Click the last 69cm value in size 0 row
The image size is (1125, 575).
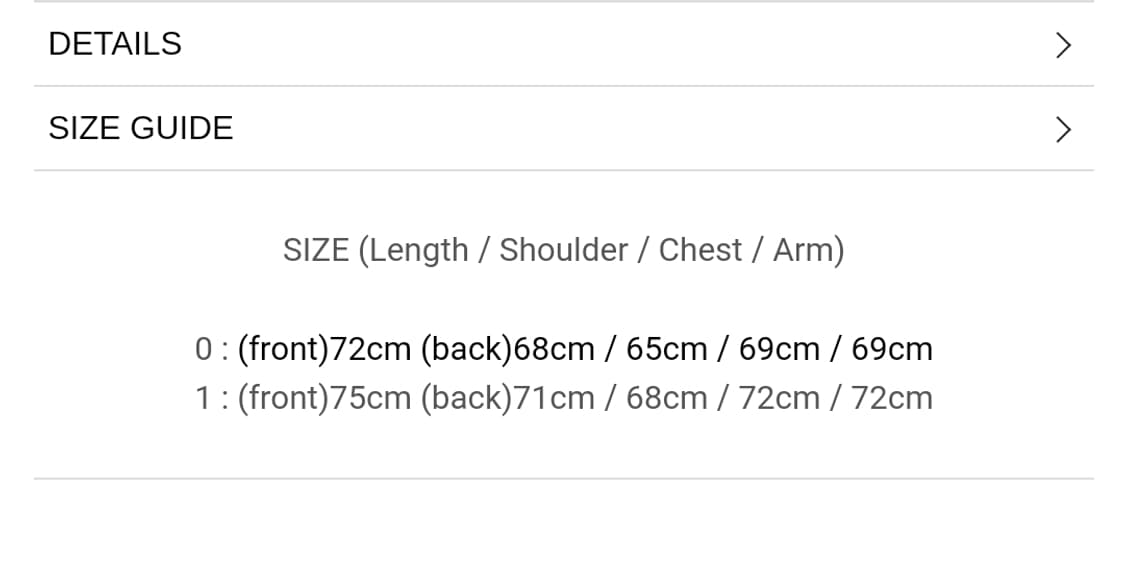pyautogui.click(x=892, y=349)
